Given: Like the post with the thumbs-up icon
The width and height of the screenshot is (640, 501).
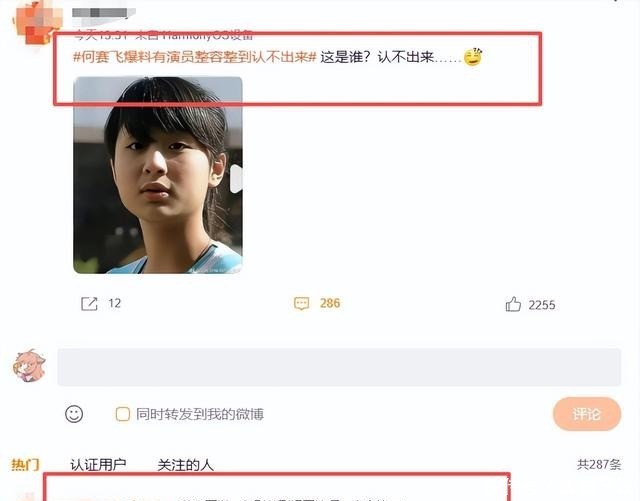Looking at the screenshot, I should [x=513, y=304].
